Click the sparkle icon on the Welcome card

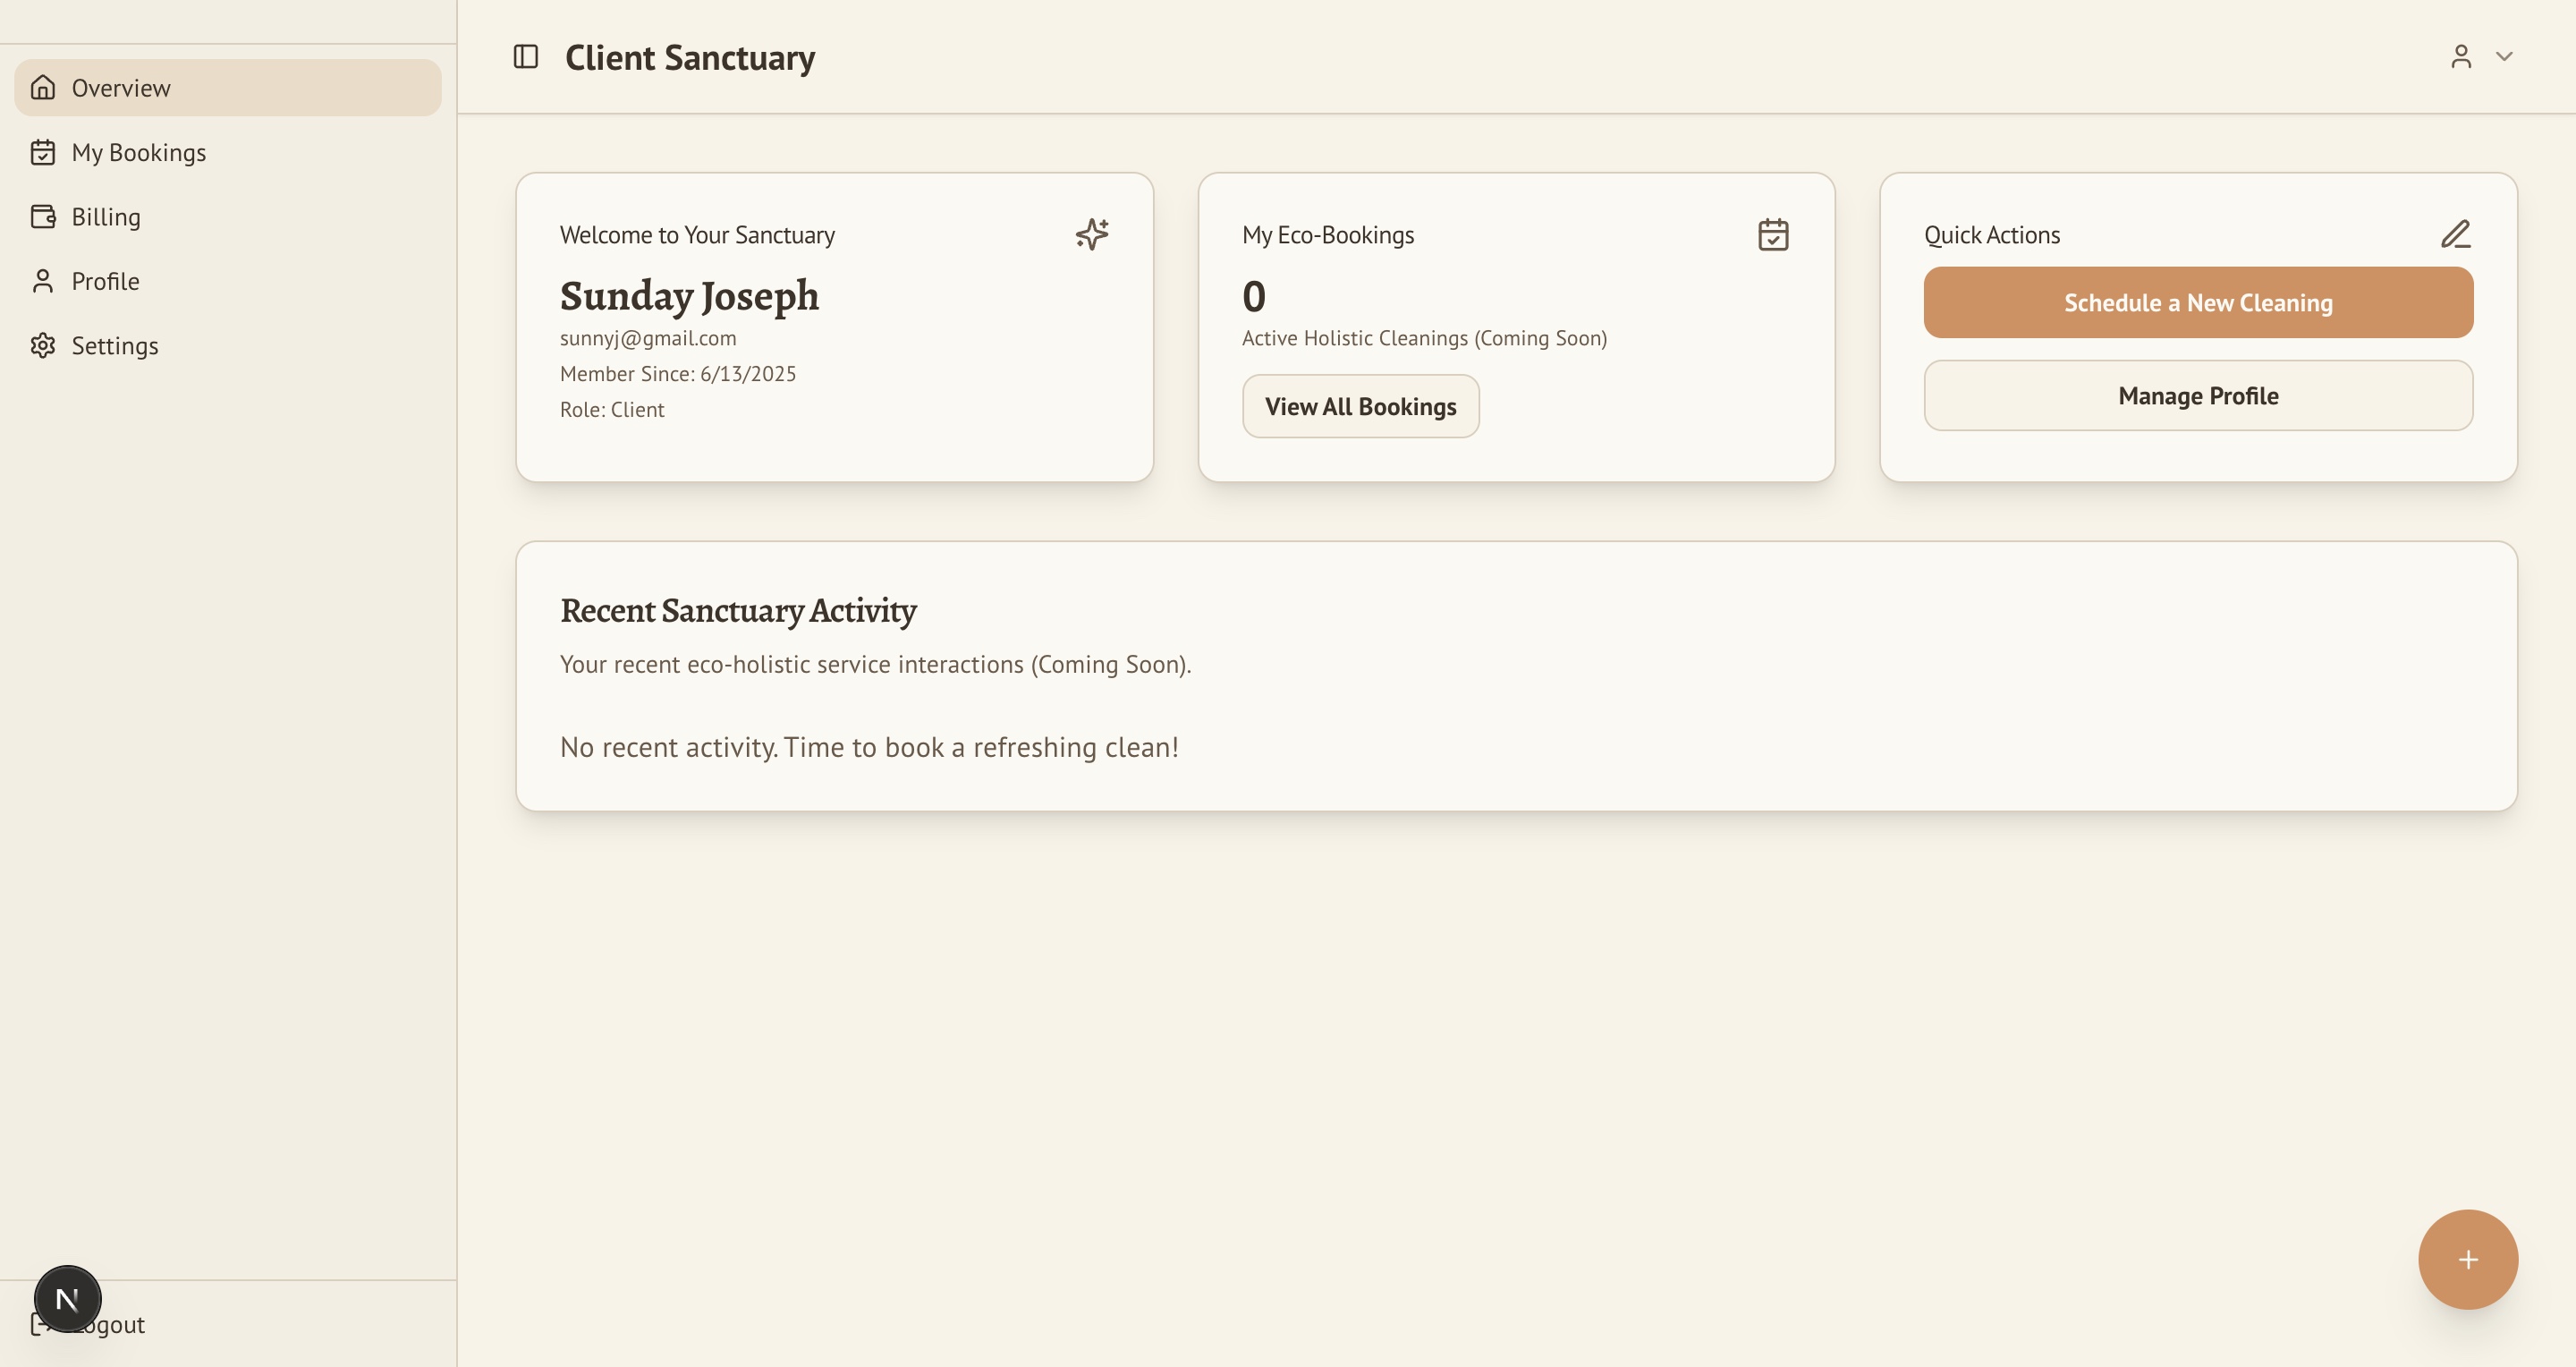coord(1091,234)
